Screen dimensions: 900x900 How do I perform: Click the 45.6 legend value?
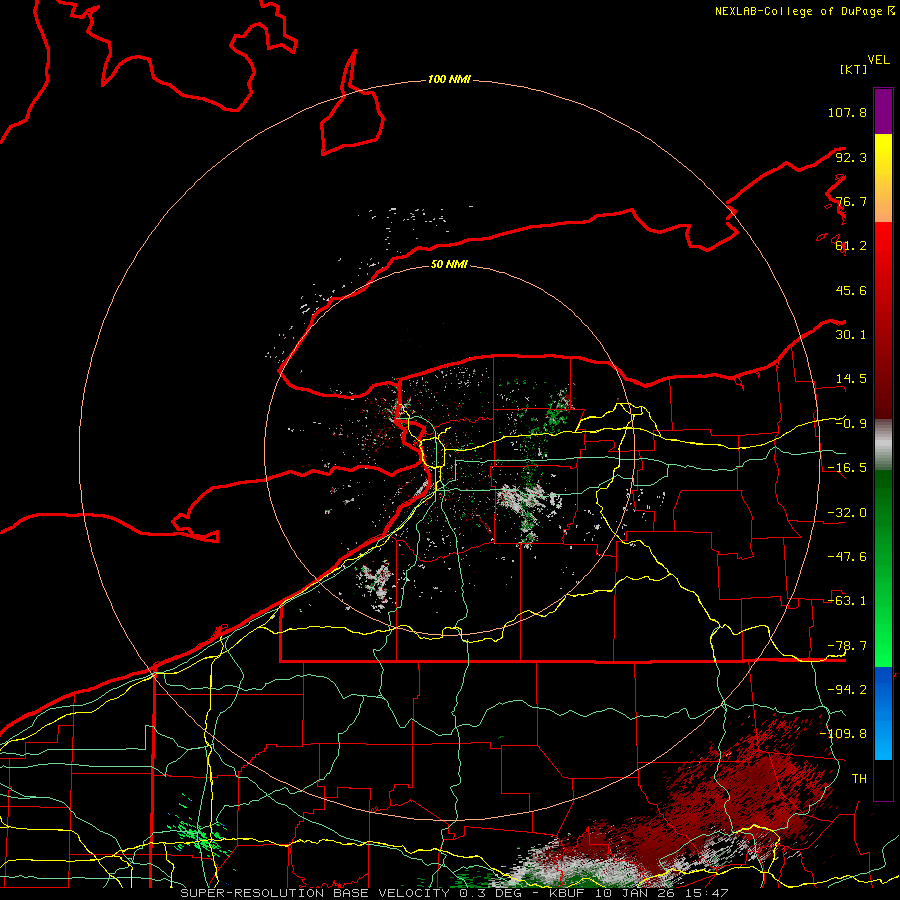[x=851, y=290]
